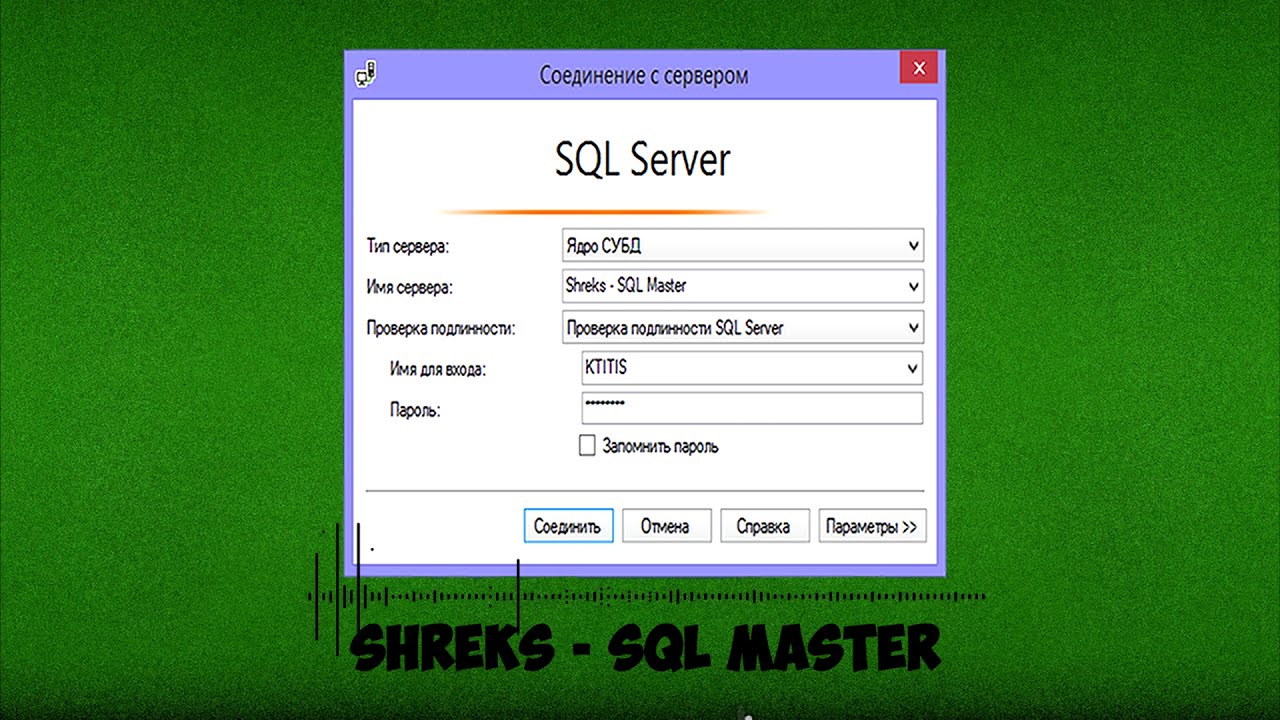
Task: Expand options via Параметры >> button
Action: click(x=872, y=526)
